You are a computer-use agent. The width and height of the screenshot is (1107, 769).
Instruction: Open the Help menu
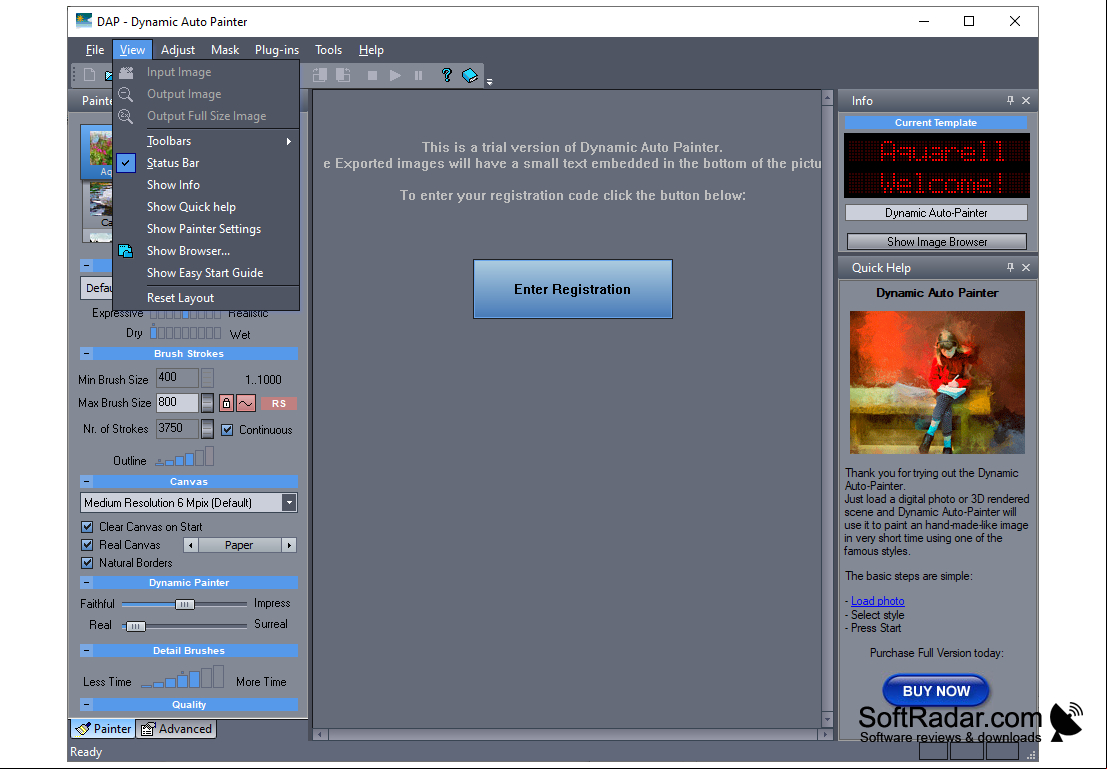tap(371, 49)
